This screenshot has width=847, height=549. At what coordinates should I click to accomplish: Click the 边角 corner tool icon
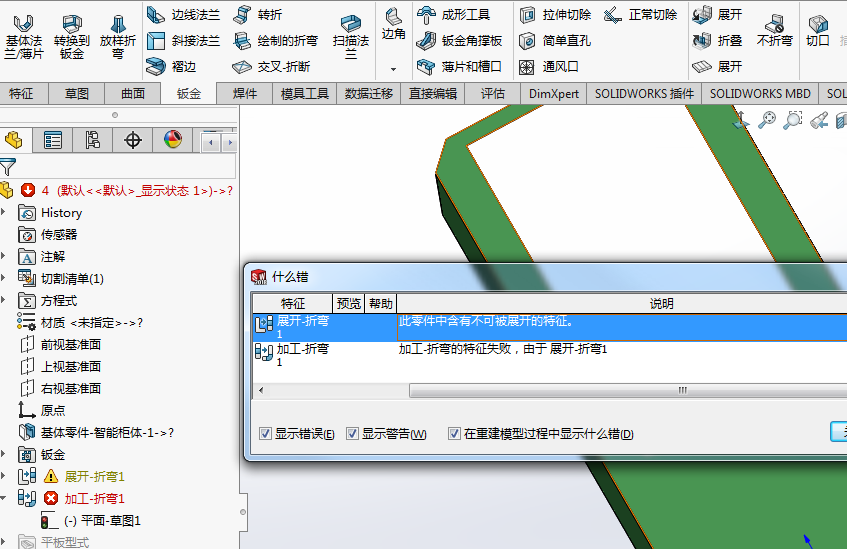click(393, 23)
